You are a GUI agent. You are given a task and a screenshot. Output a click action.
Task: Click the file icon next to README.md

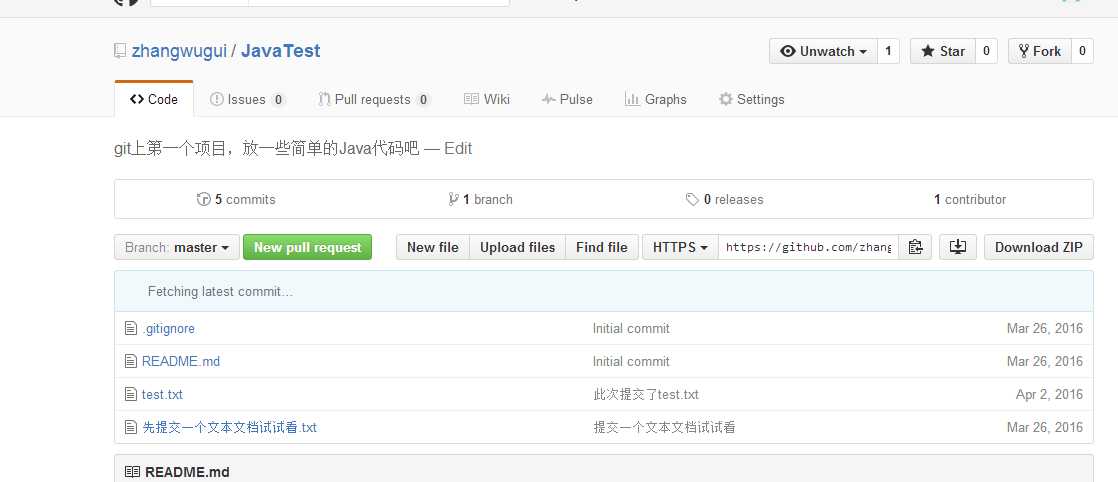[x=130, y=361]
